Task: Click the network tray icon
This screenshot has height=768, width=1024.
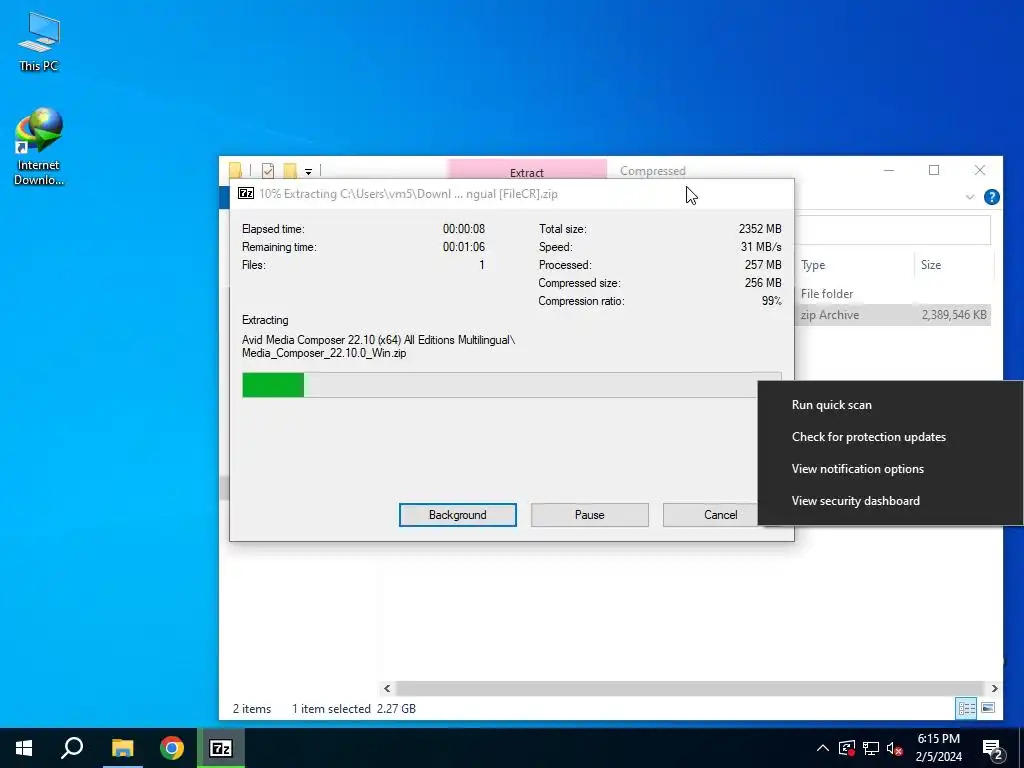Action: [871, 748]
